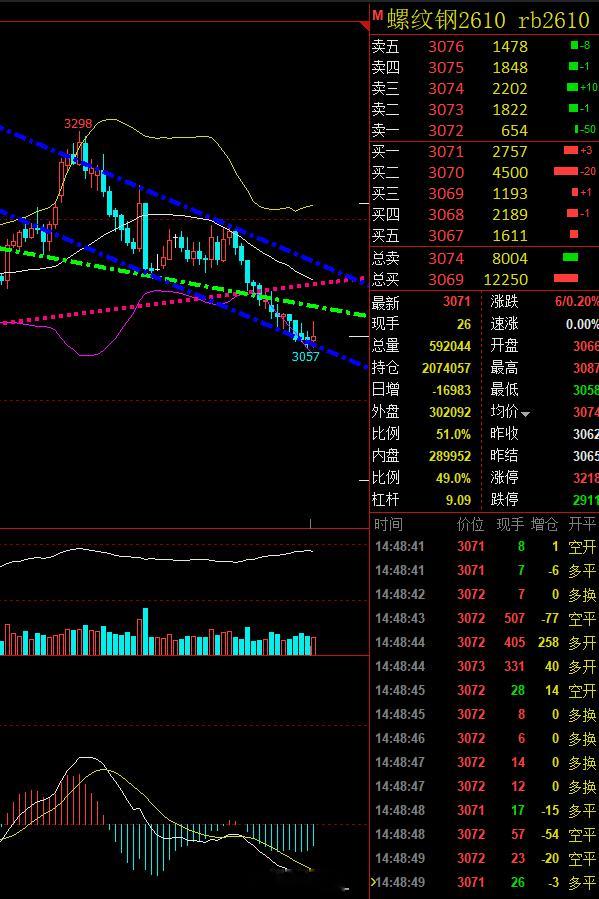Screen dimensions: 599x899
Task: Select the 杠杆 value 9.09
Action: tap(459, 501)
